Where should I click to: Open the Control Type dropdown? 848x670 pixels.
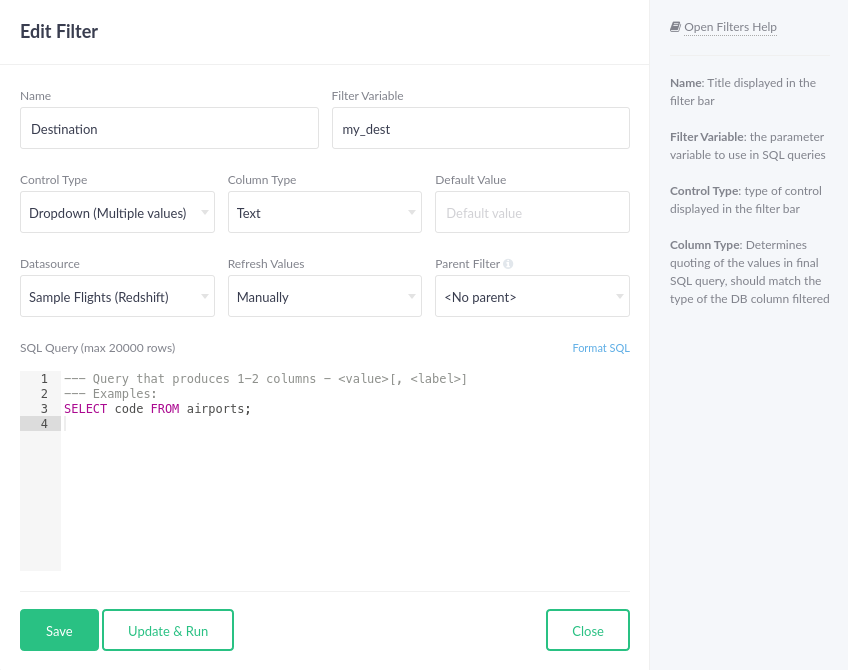(x=117, y=212)
